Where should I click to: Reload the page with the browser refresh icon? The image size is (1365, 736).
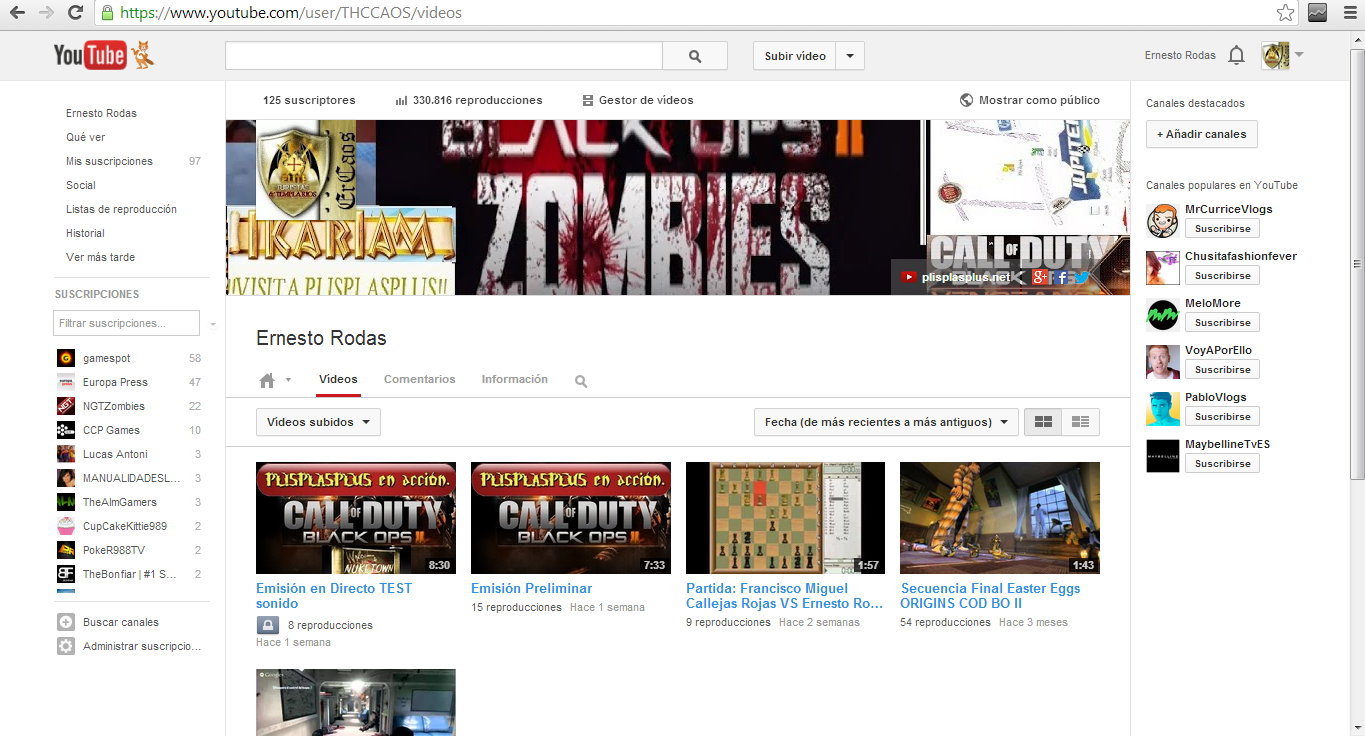75,13
